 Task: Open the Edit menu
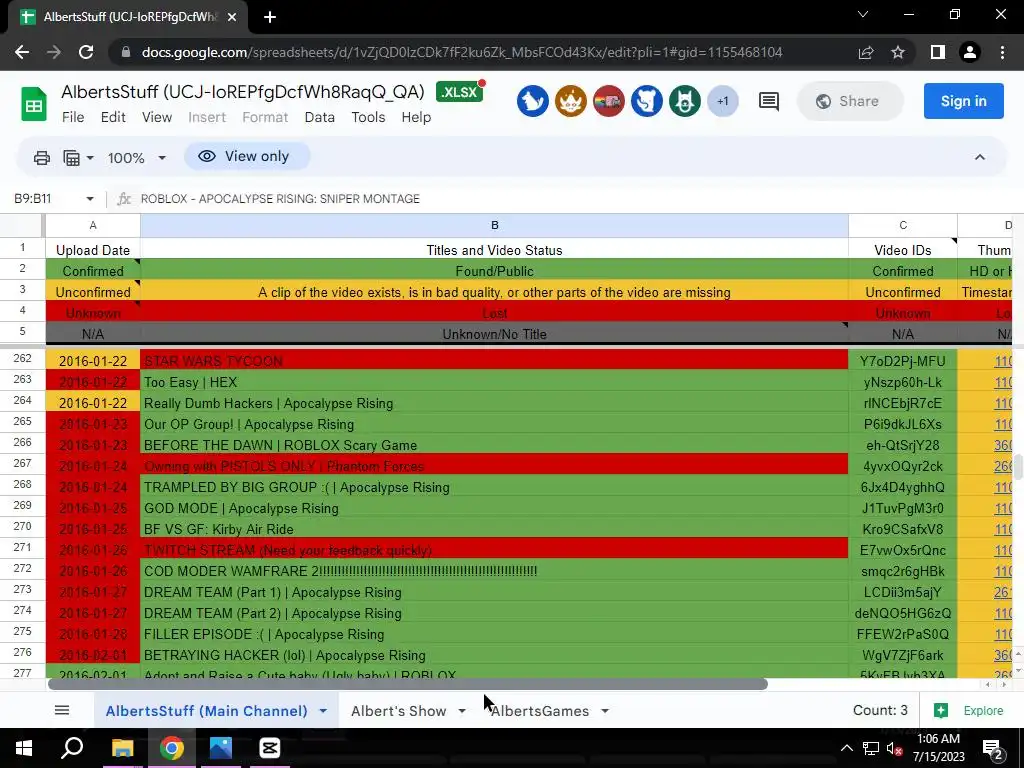pos(113,117)
